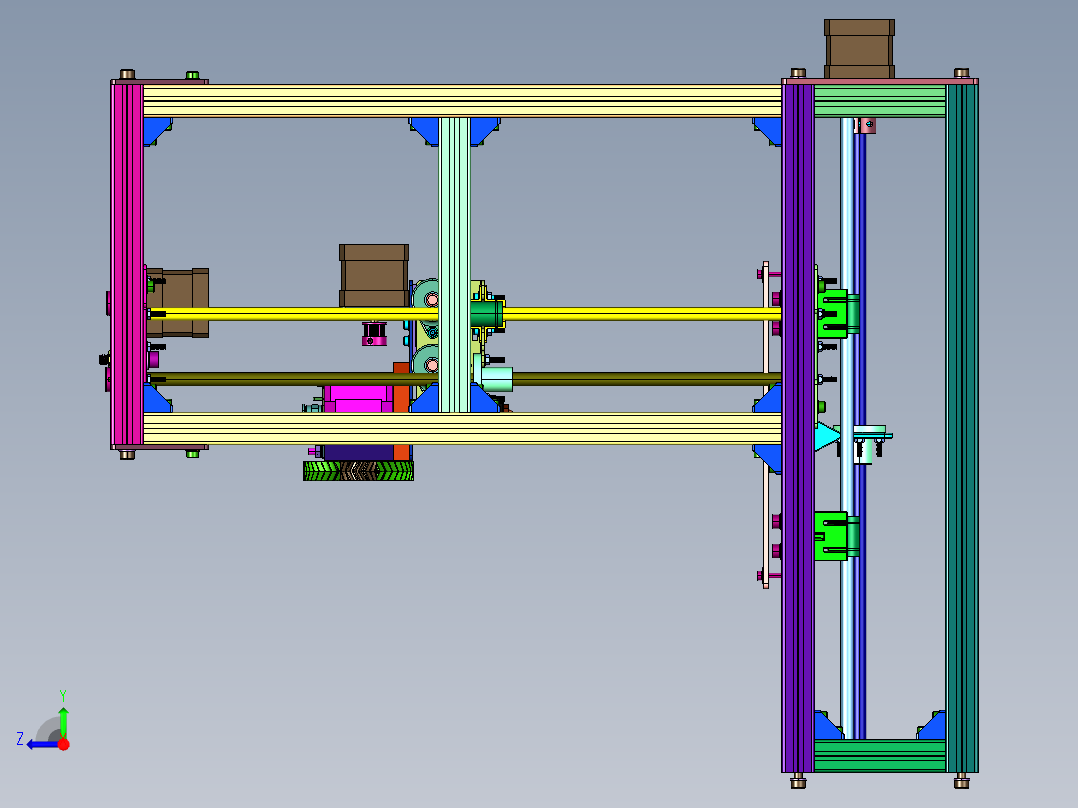Select the olive horizontal rod below the yellow rod
Screen dimensions: 1078x808
click(465, 379)
